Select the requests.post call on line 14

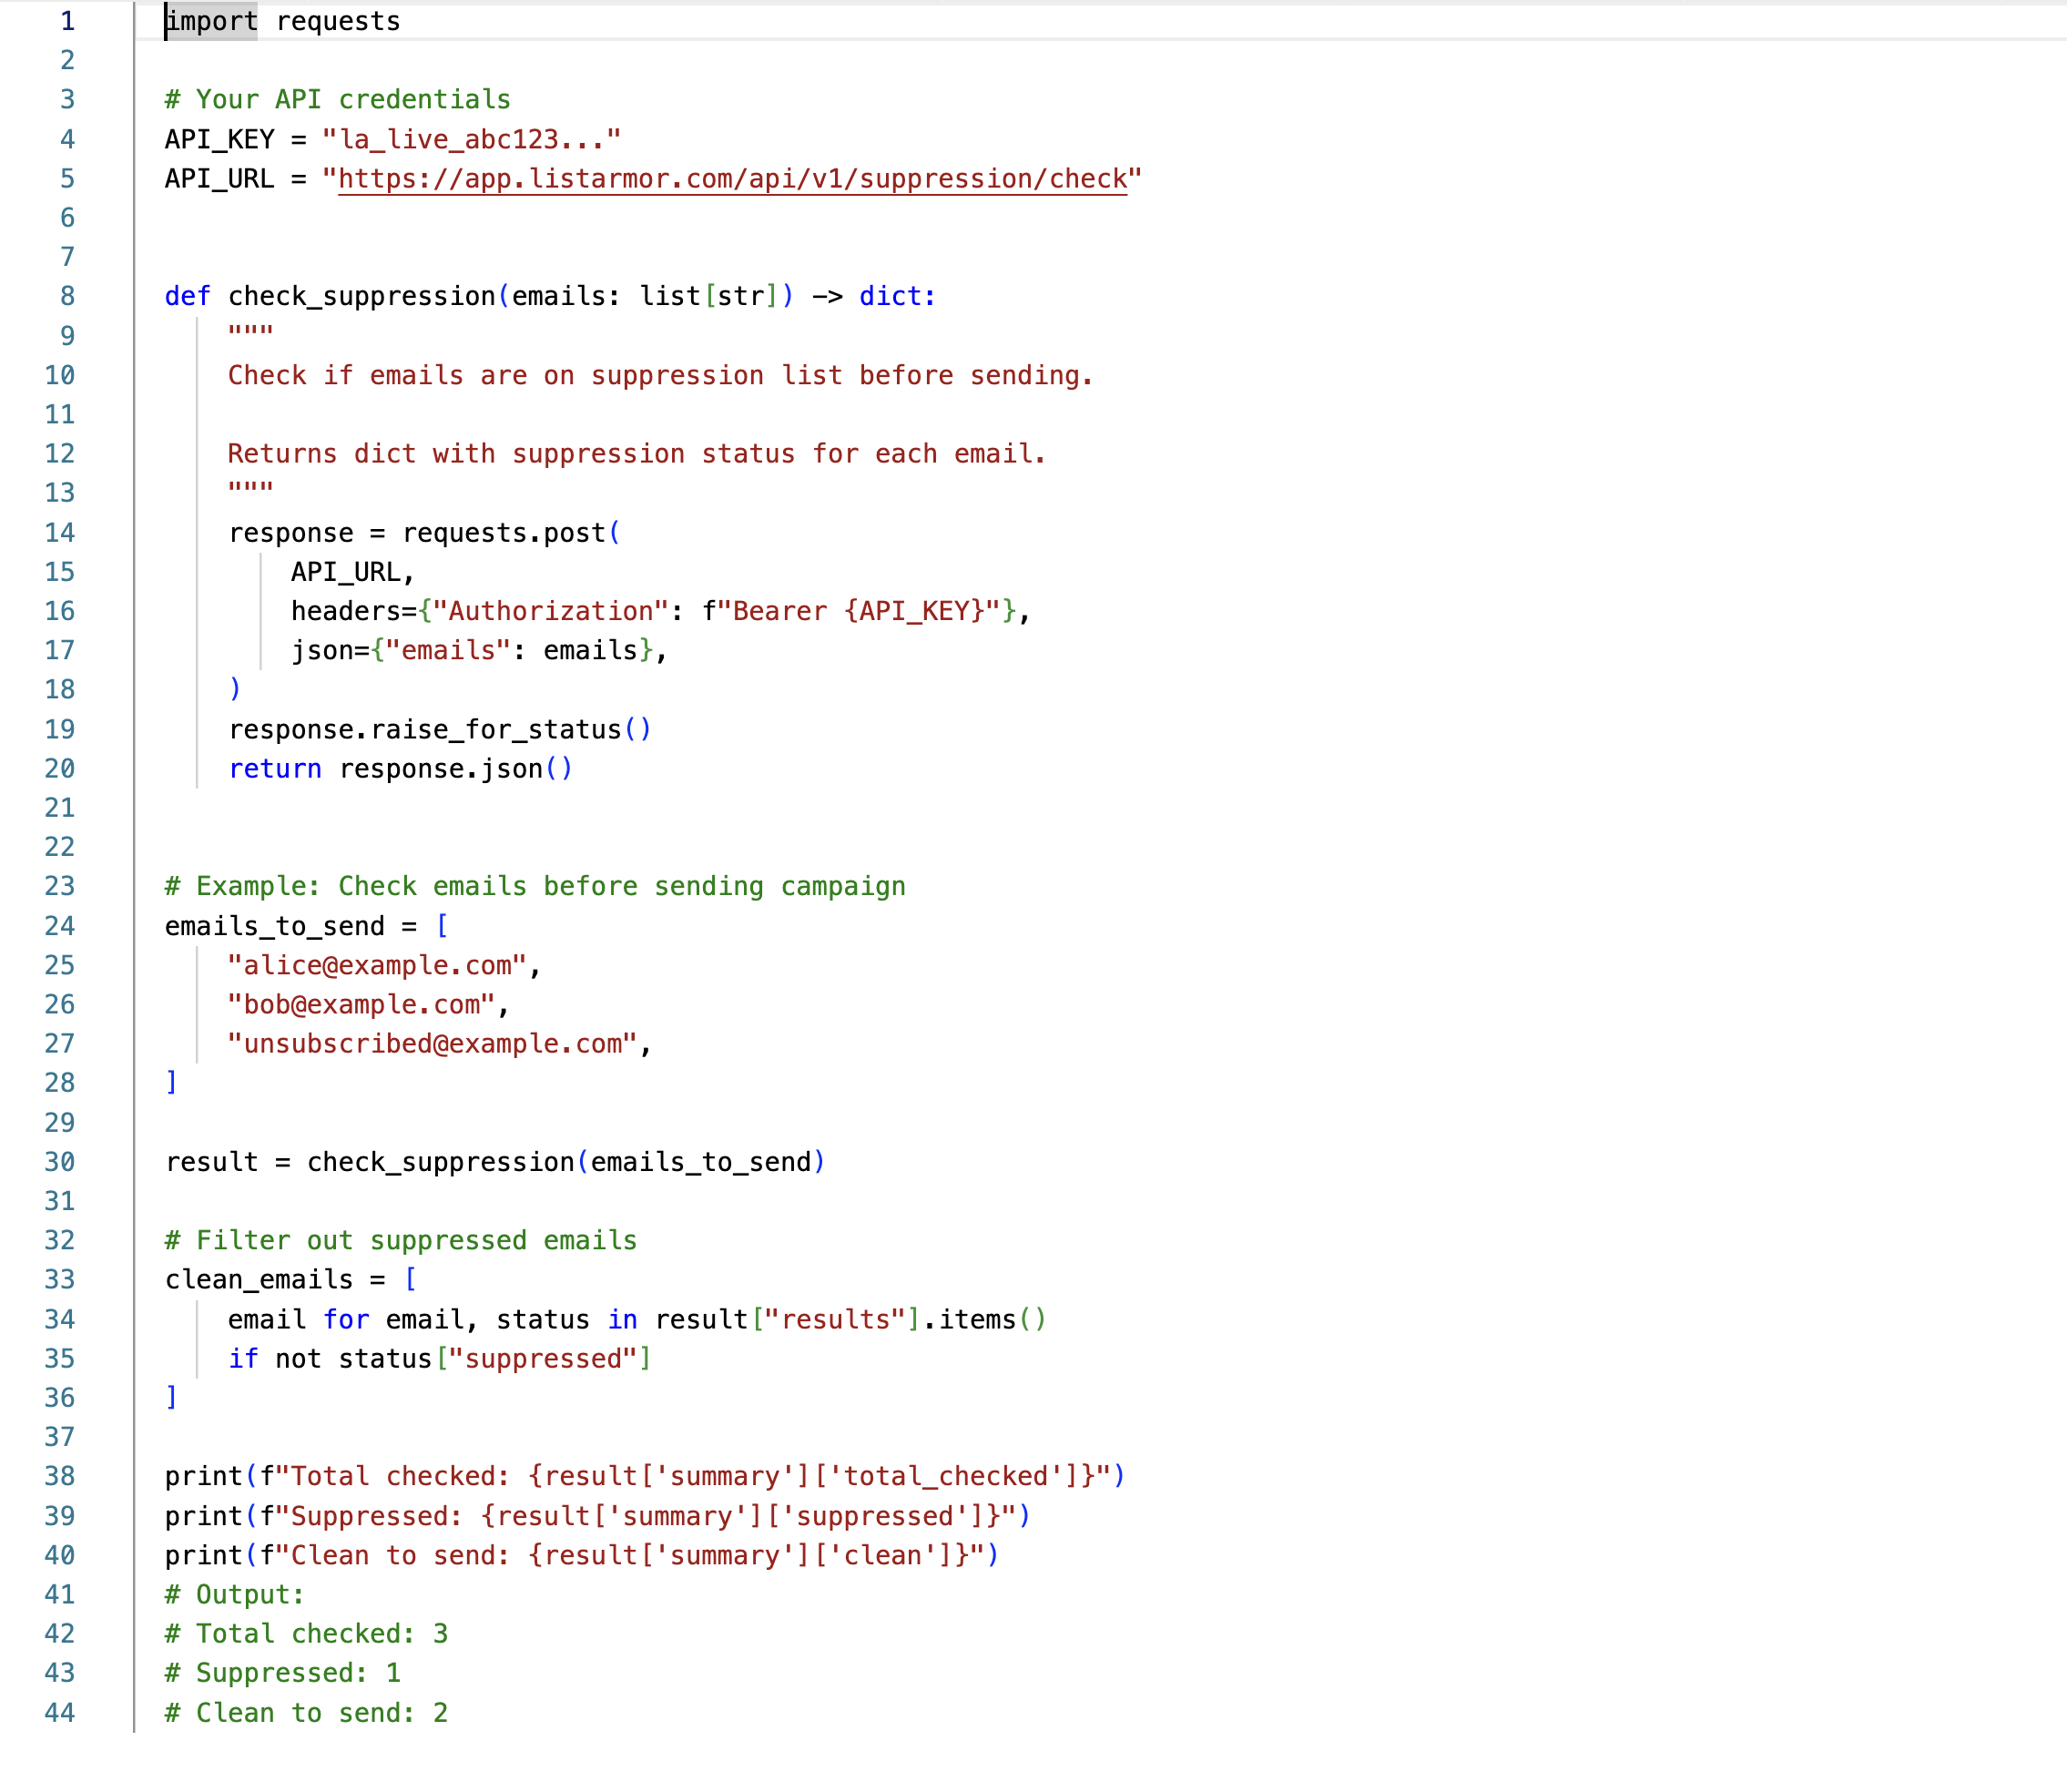pos(509,532)
